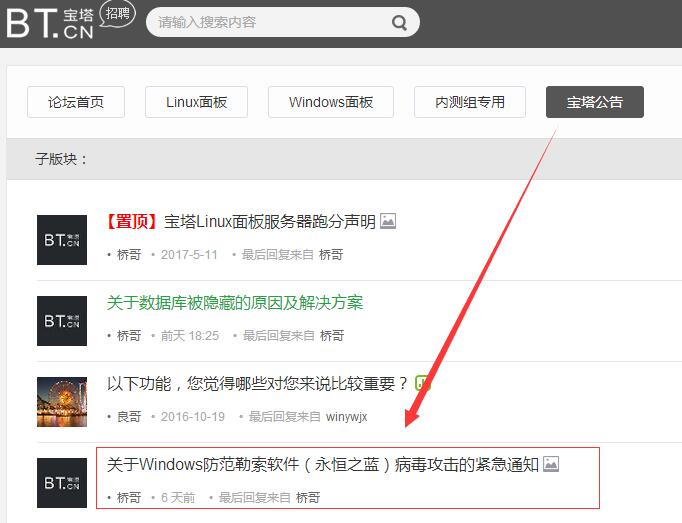682x523 pixels.
Task: Click the search magnifier icon
Action: pos(399,22)
